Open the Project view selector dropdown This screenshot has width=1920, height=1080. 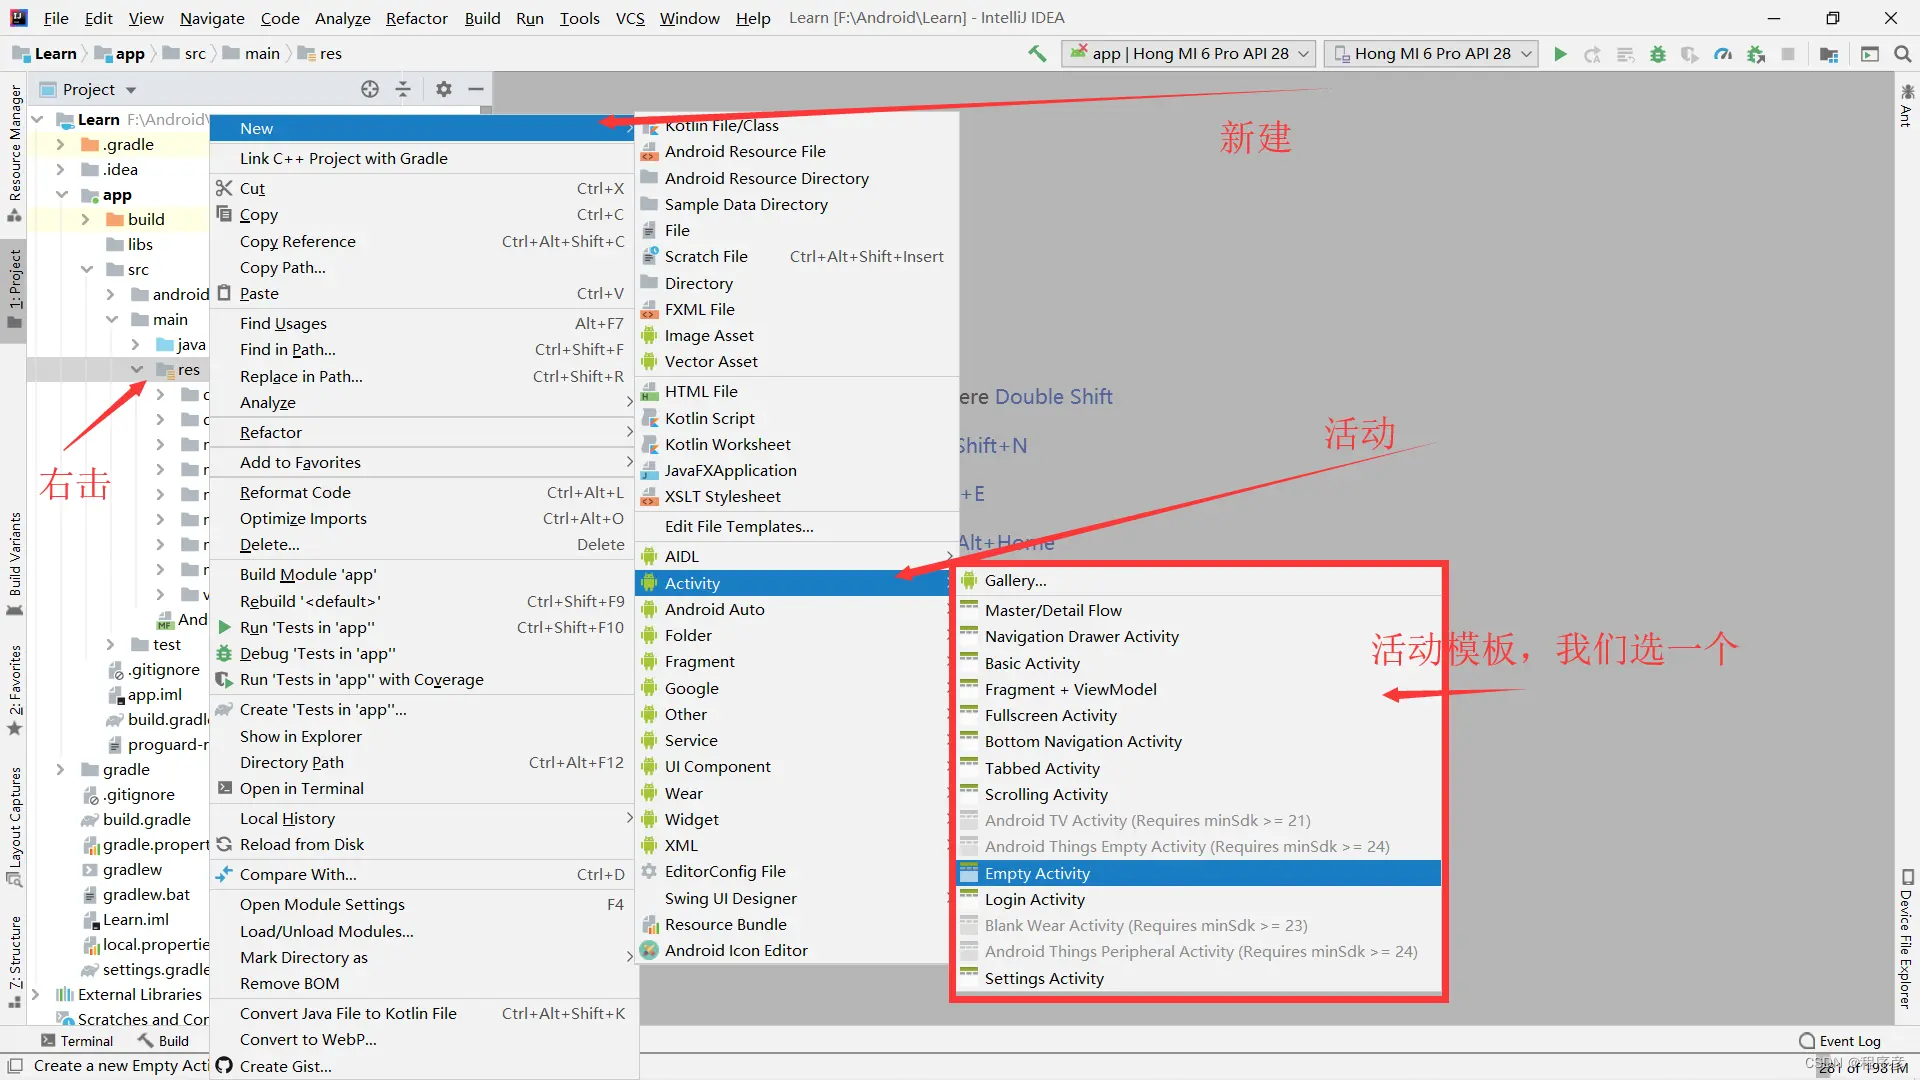tap(88, 89)
